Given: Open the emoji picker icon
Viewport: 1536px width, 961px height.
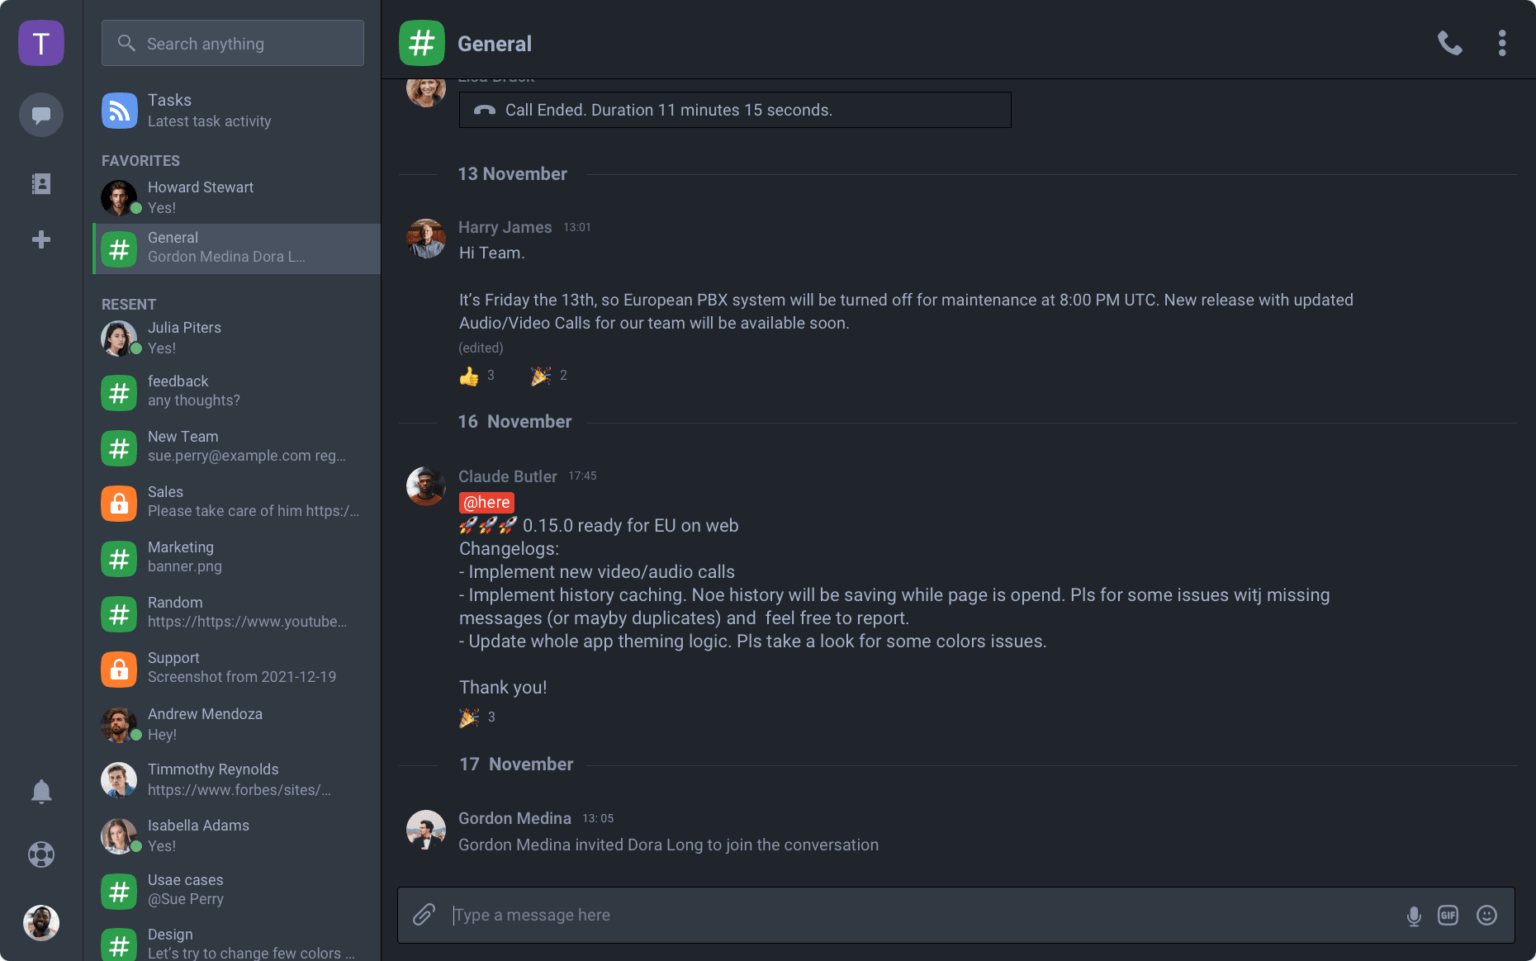Looking at the screenshot, I should coord(1486,915).
